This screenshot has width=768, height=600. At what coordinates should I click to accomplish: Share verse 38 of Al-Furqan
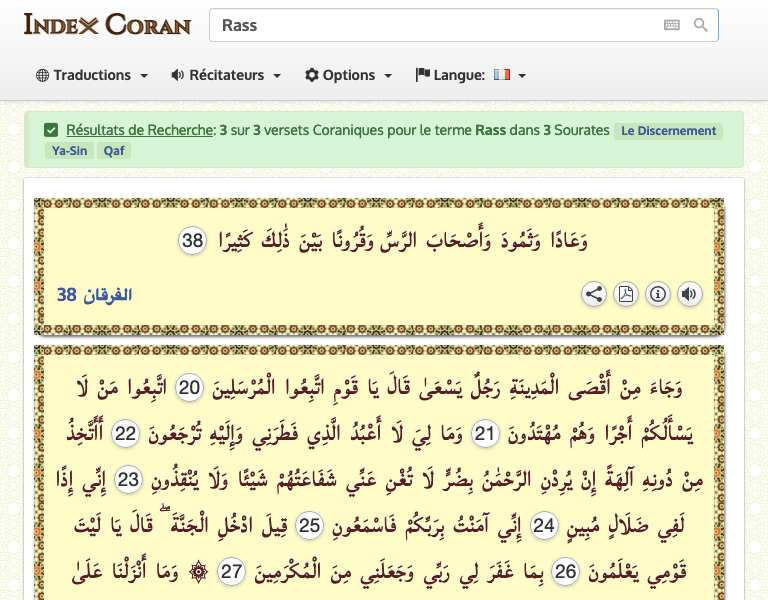(594, 294)
